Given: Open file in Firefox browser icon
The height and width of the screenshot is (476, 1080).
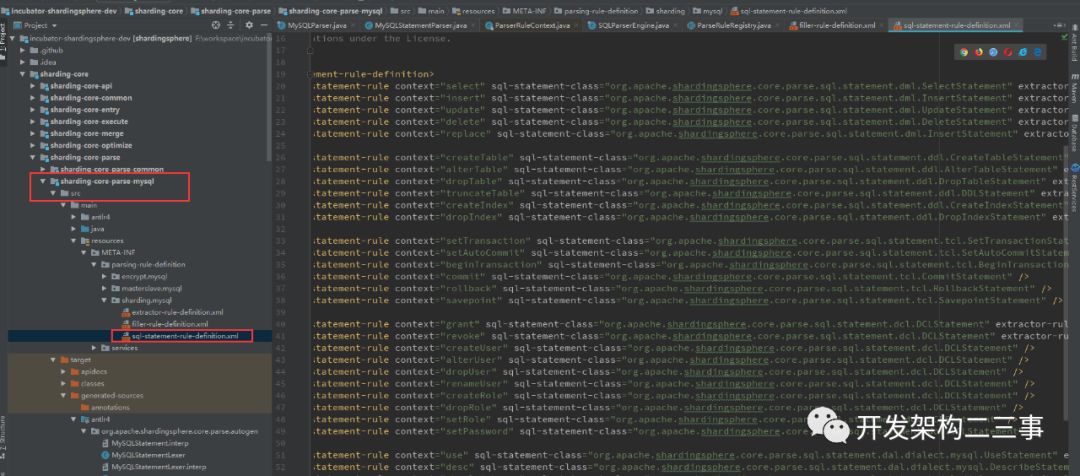Looking at the screenshot, I should pos(978,52).
